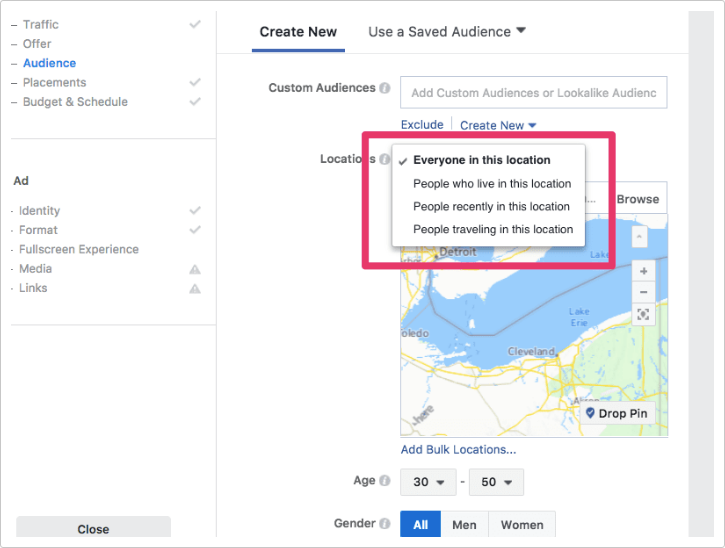
Task: Select the All gender option
Action: click(420, 524)
